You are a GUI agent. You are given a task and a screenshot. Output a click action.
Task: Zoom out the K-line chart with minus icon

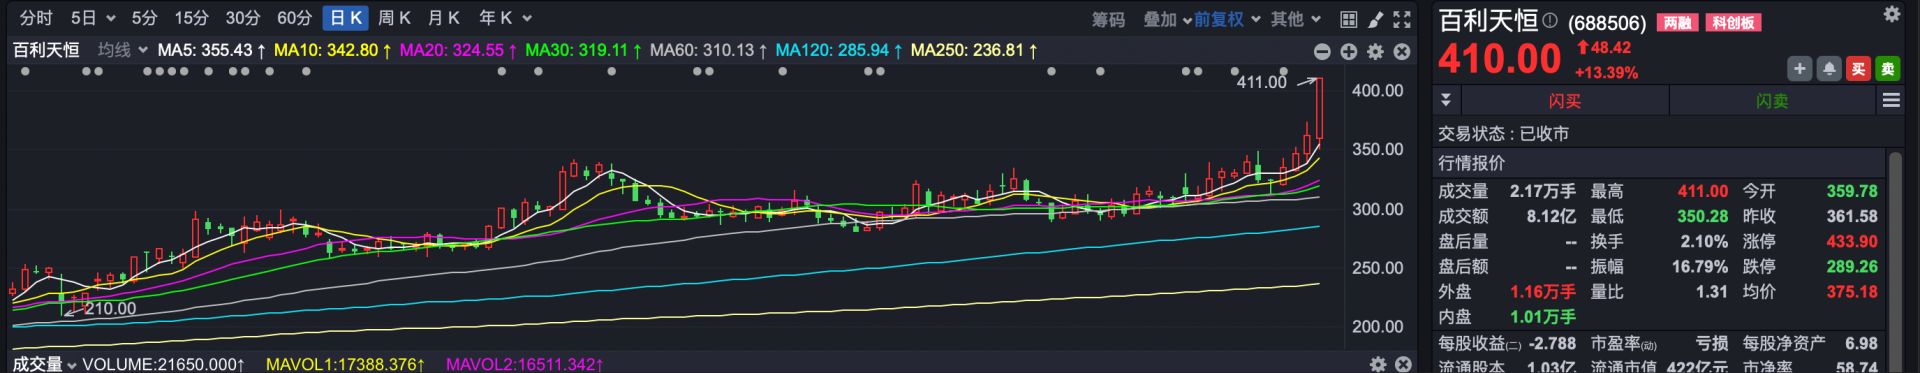1322,51
